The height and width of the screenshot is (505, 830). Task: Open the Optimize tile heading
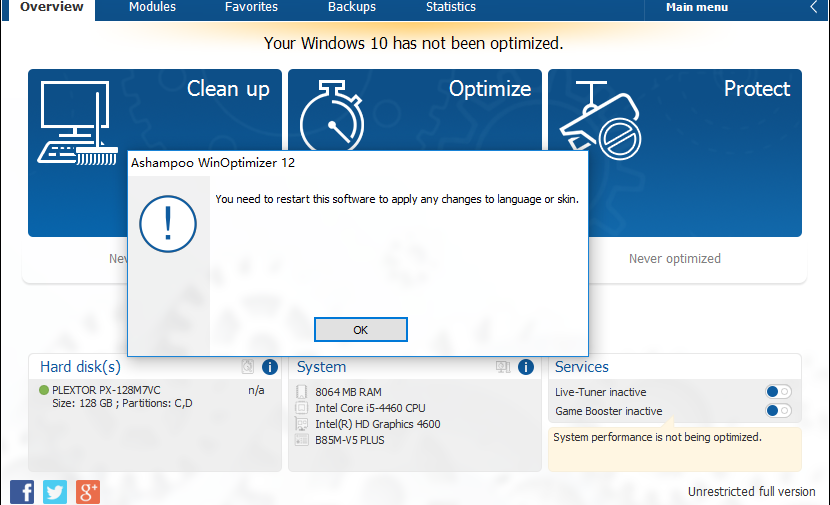(x=490, y=89)
